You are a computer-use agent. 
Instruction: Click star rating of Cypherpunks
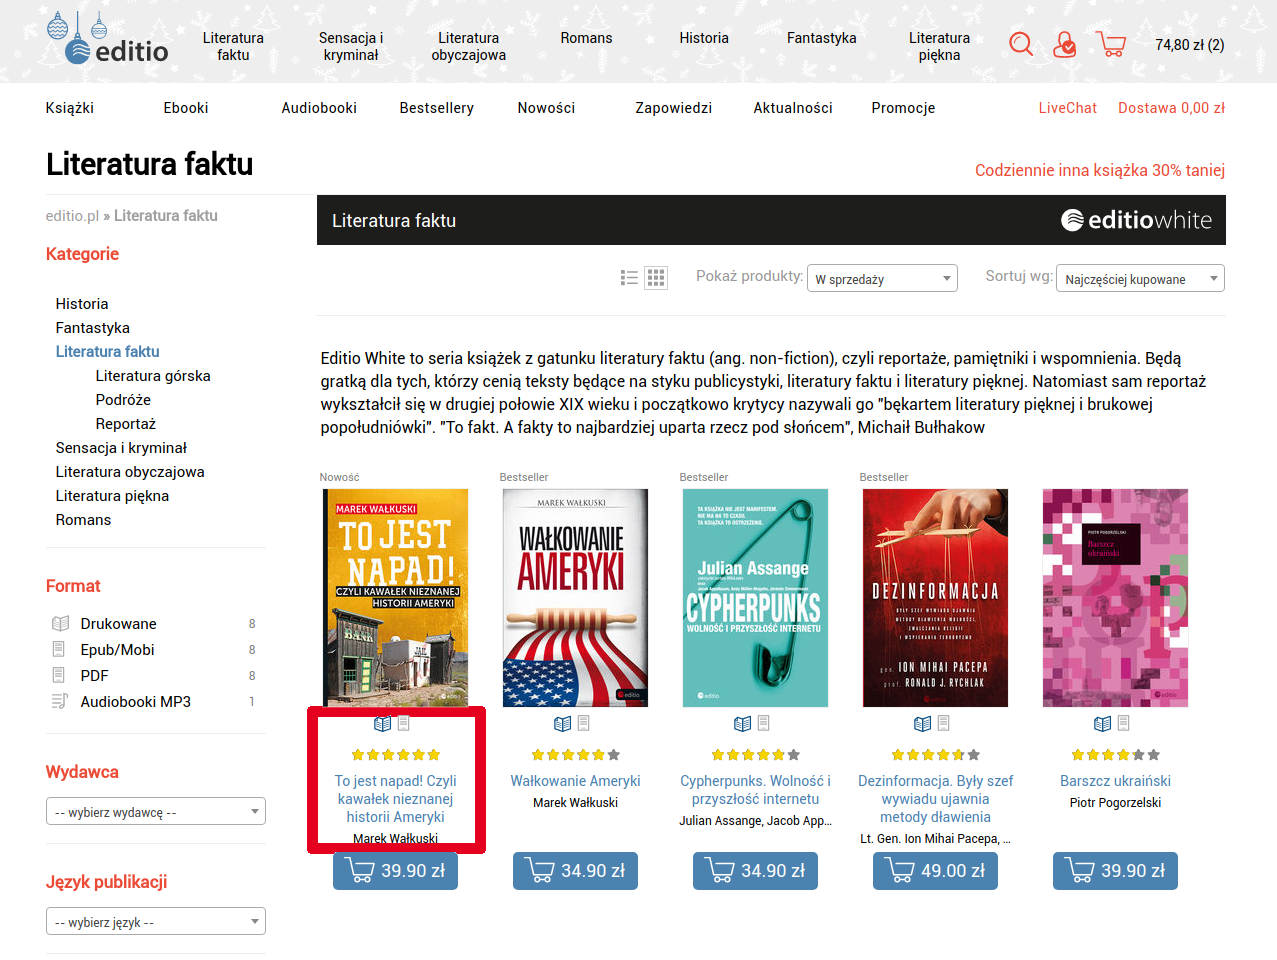[755, 755]
